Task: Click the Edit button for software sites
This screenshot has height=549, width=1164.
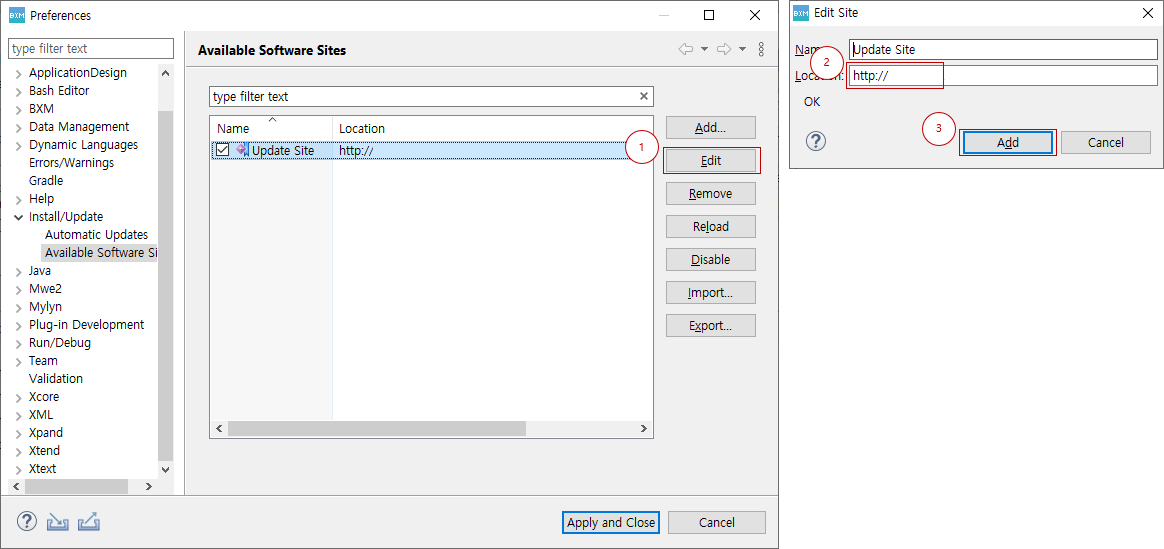Action: 711,161
